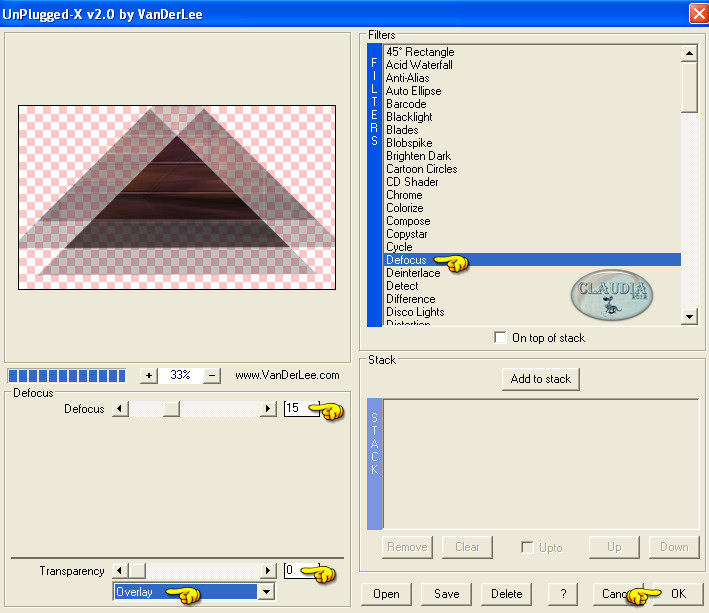Open a saved preset with Open
Screen dimensions: 709x613
point(386,594)
